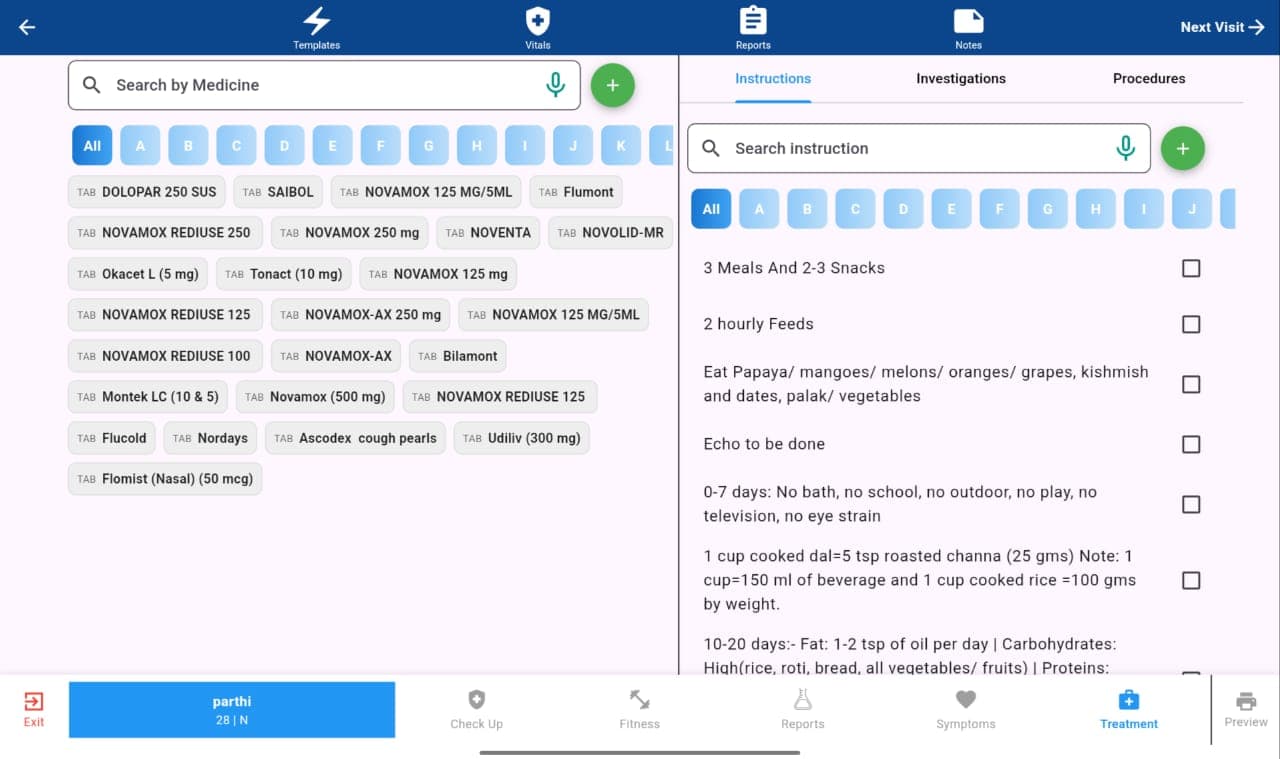Viewport: 1280px width, 759px height.
Task: Switch to the Procedures tab
Action: click(x=1149, y=78)
